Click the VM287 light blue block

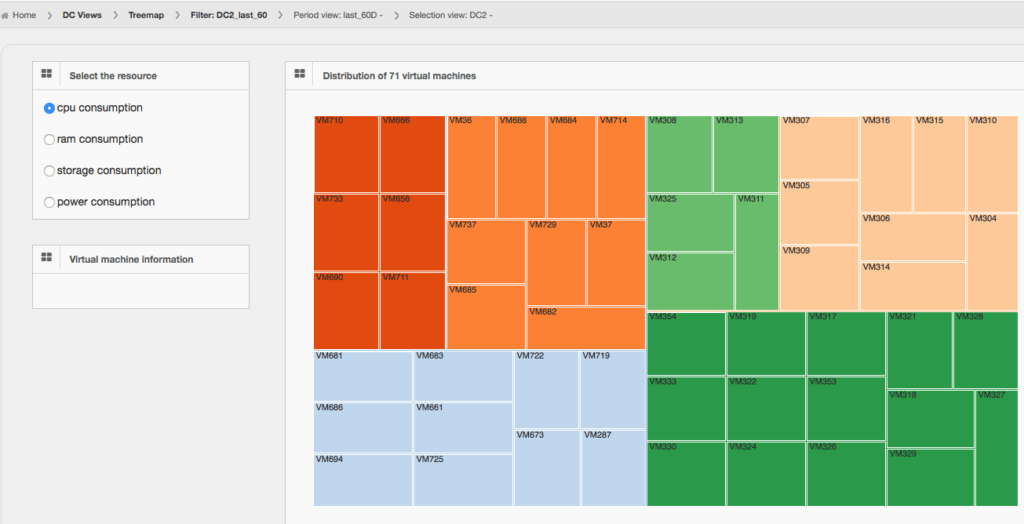pos(613,468)
